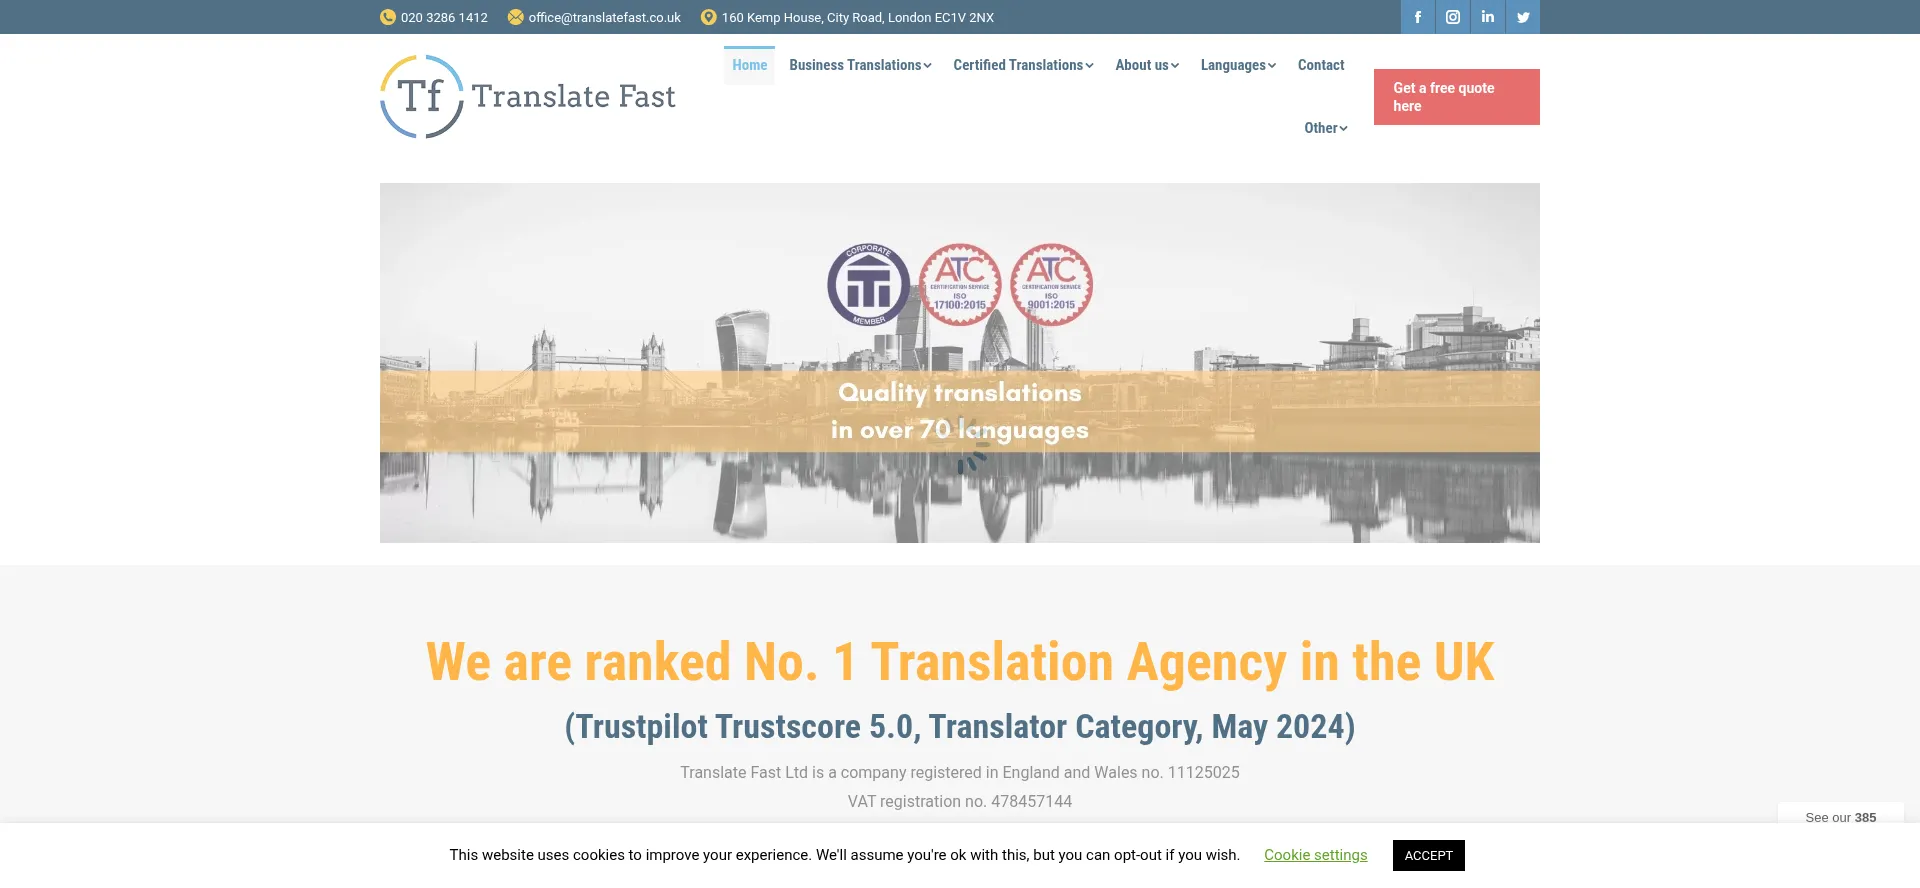Click the map pin icon beside the address
The height and width of the screenshot is (888, 1920).
(x=709, y=17)
